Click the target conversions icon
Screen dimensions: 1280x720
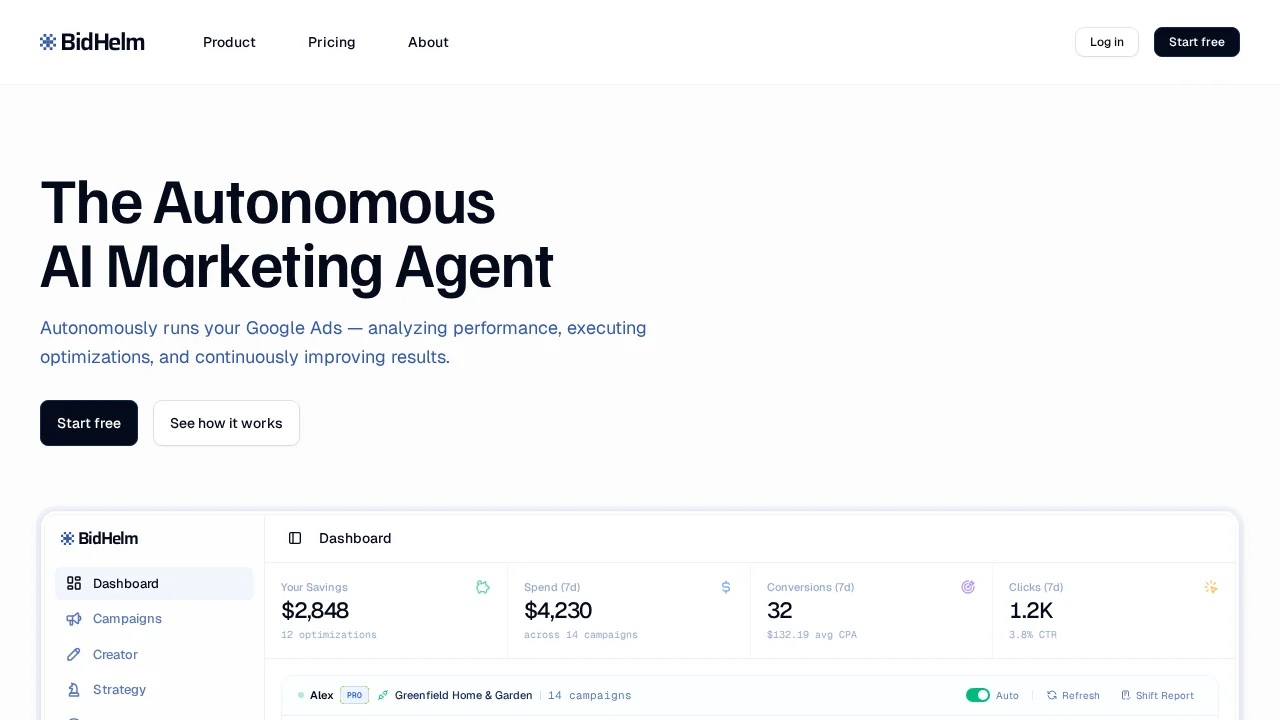pyautogui.click(x=968, y=587)
